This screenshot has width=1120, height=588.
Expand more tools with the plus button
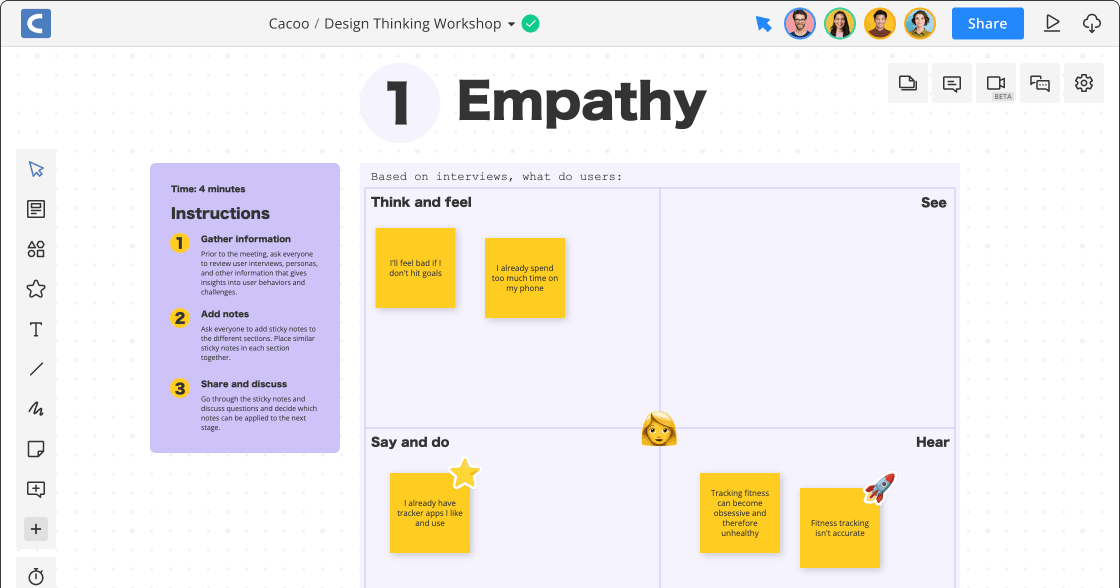click(36, 528)
